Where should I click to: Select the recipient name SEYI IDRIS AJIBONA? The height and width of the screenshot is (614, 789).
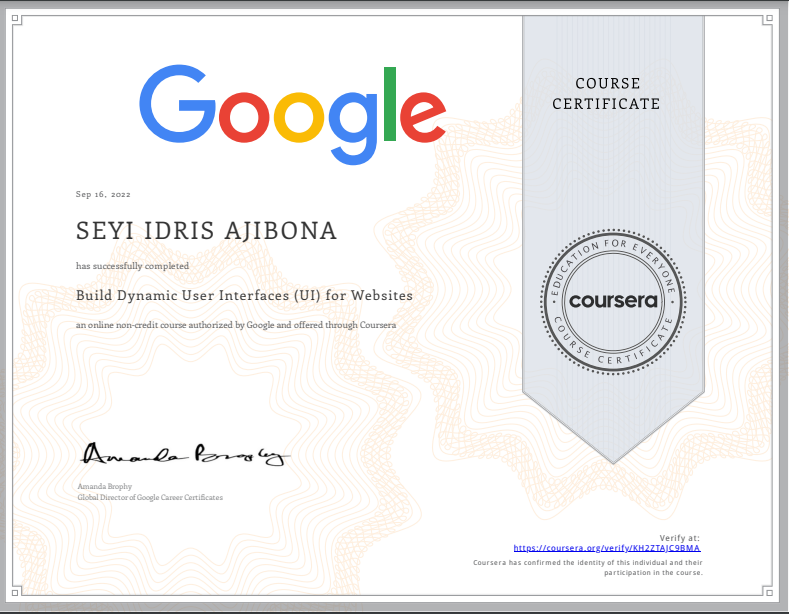coord(207,231)
